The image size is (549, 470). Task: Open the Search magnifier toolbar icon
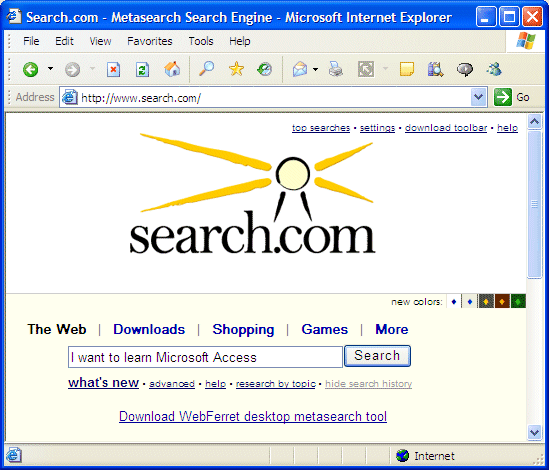coord(207,69)
